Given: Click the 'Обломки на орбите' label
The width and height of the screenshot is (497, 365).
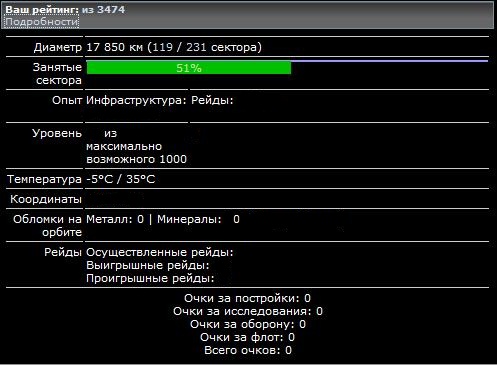Looking at the screenshot, I should 47,226.
